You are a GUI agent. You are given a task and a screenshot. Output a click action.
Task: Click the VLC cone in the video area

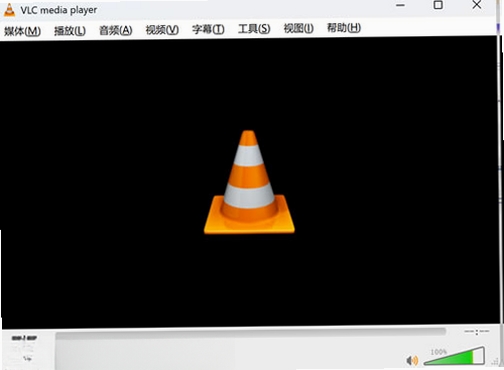pos(249,182)
